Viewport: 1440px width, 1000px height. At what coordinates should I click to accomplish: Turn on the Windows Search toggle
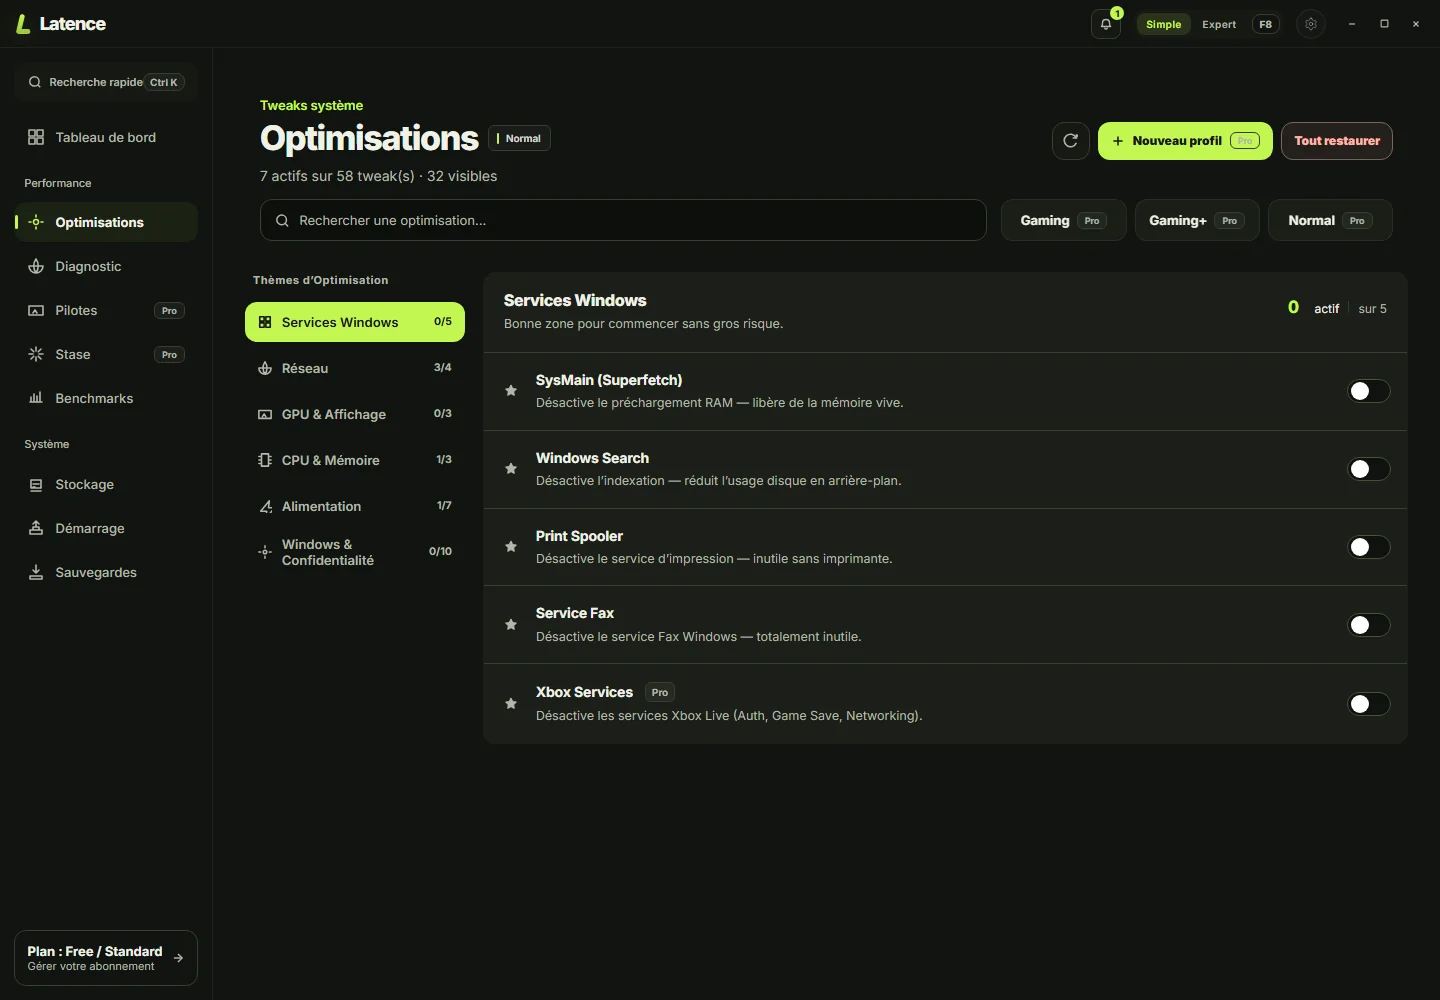click(1368, 469)
